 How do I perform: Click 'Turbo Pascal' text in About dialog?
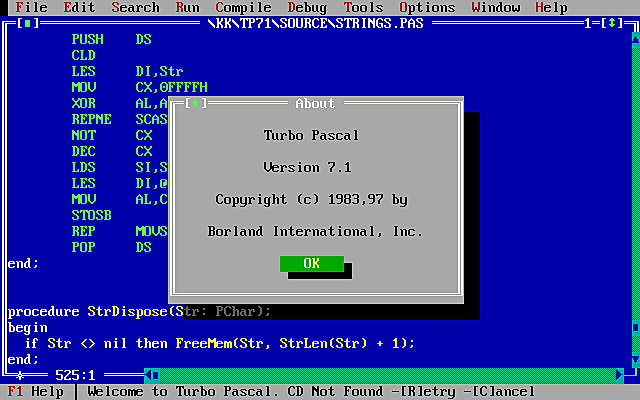[x=311, y=135]
